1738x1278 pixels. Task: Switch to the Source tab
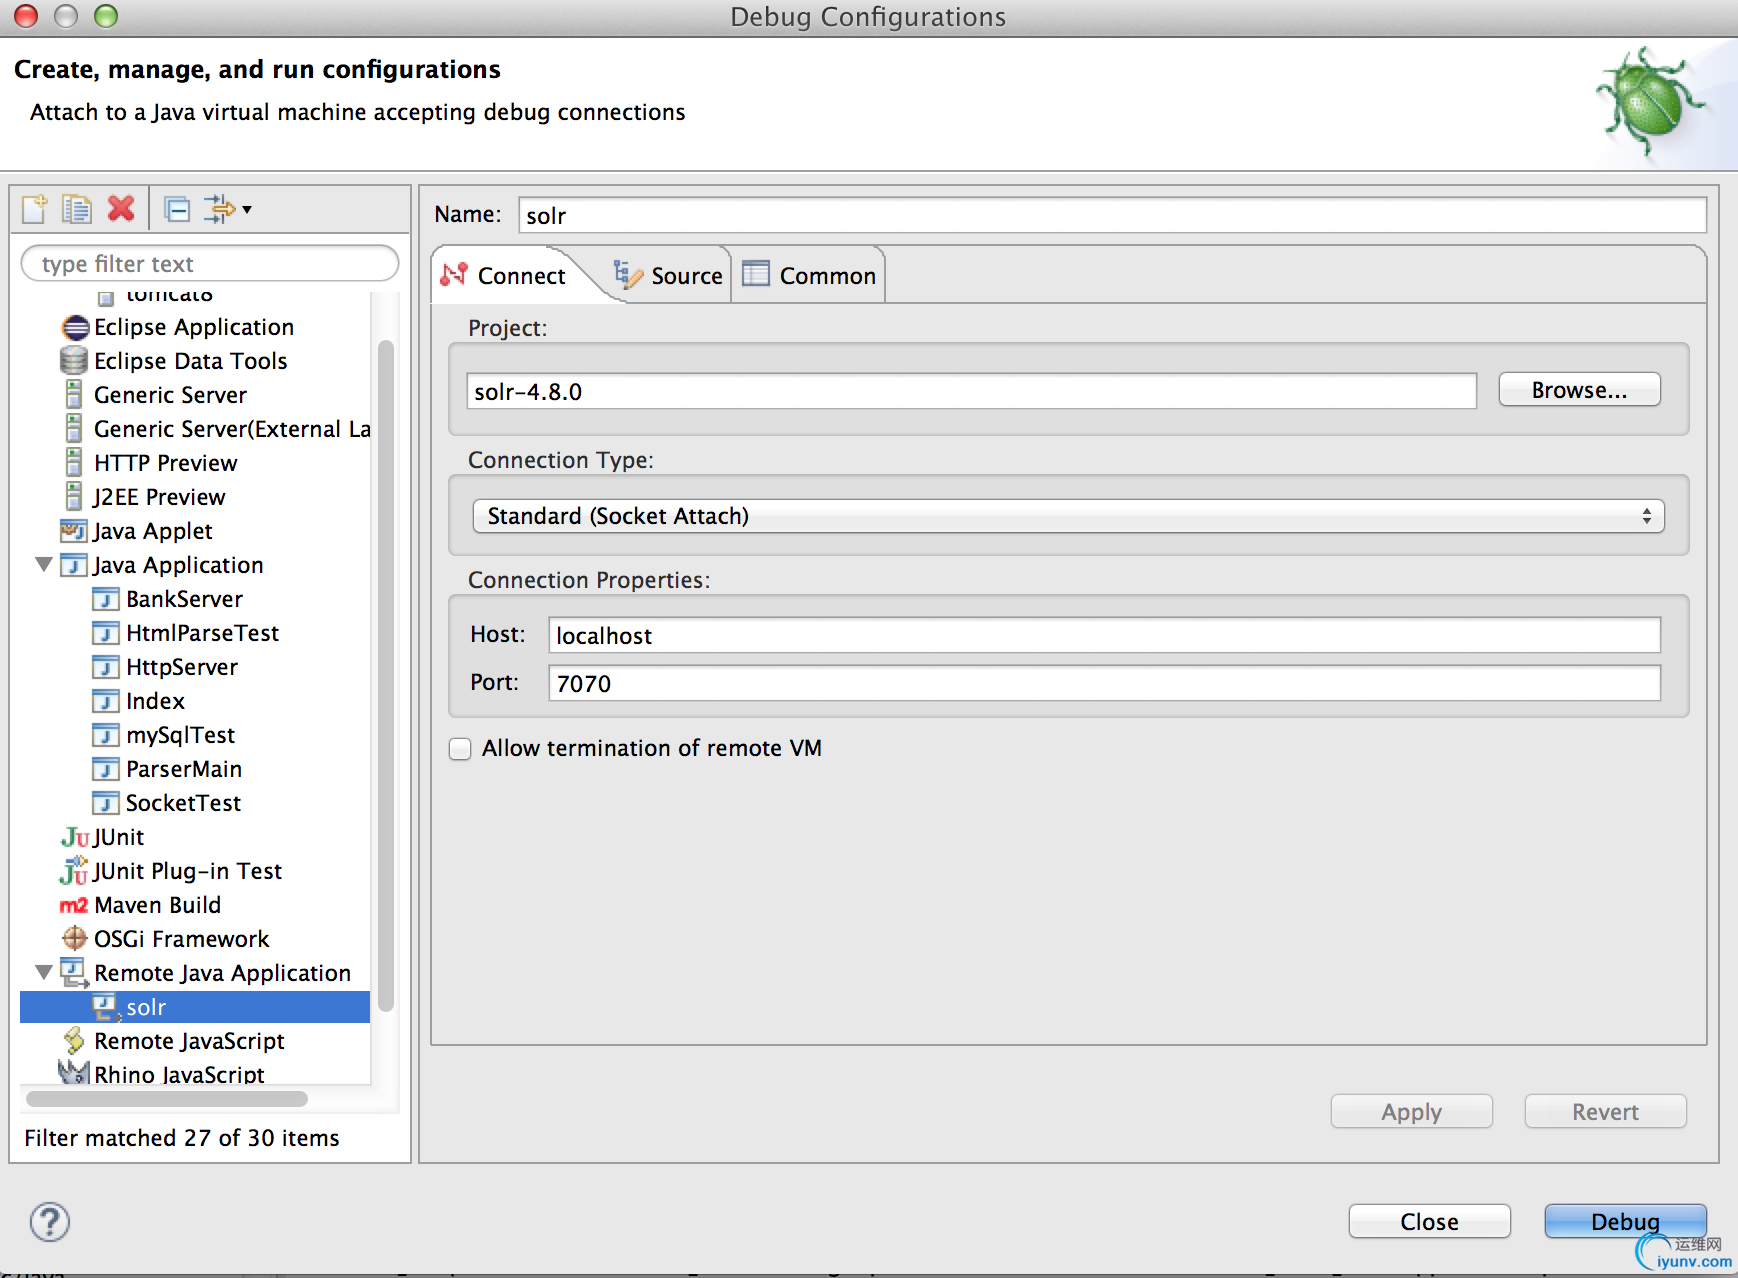pyautogui.click(x=668, y=275)
